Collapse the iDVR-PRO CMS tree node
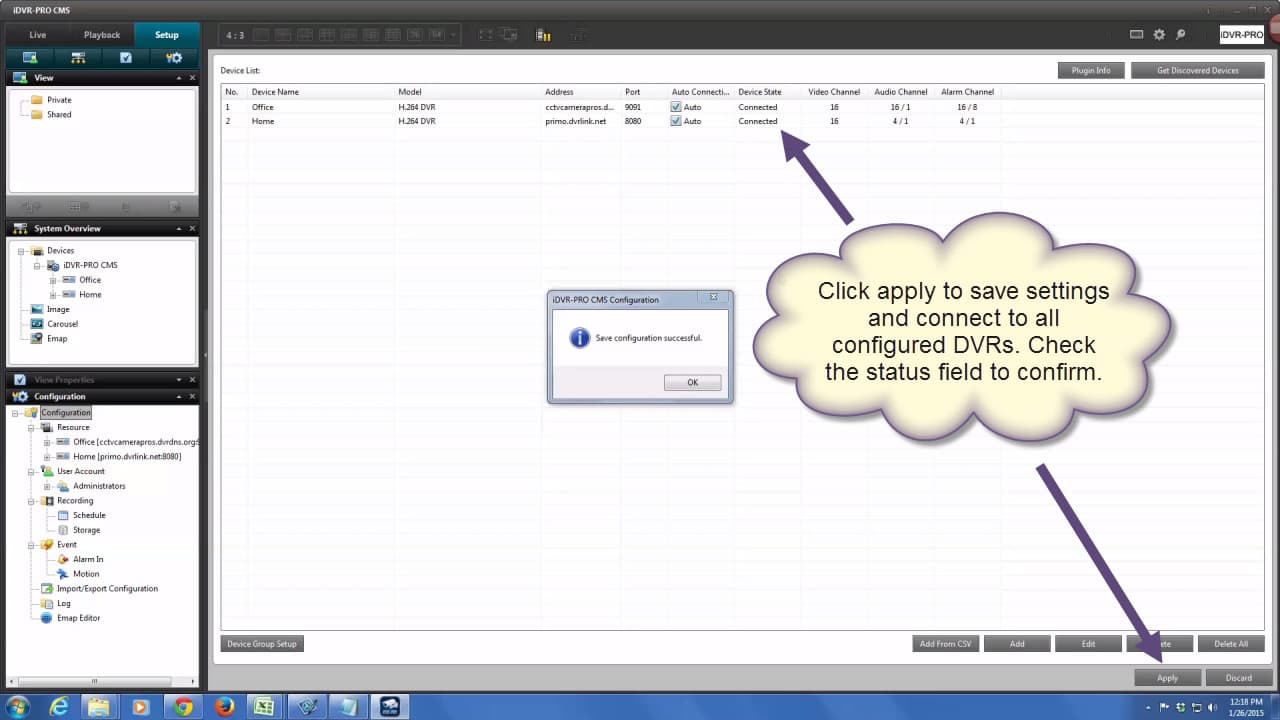The width and height of the screenshot is (1280, 720). (38, 265)
